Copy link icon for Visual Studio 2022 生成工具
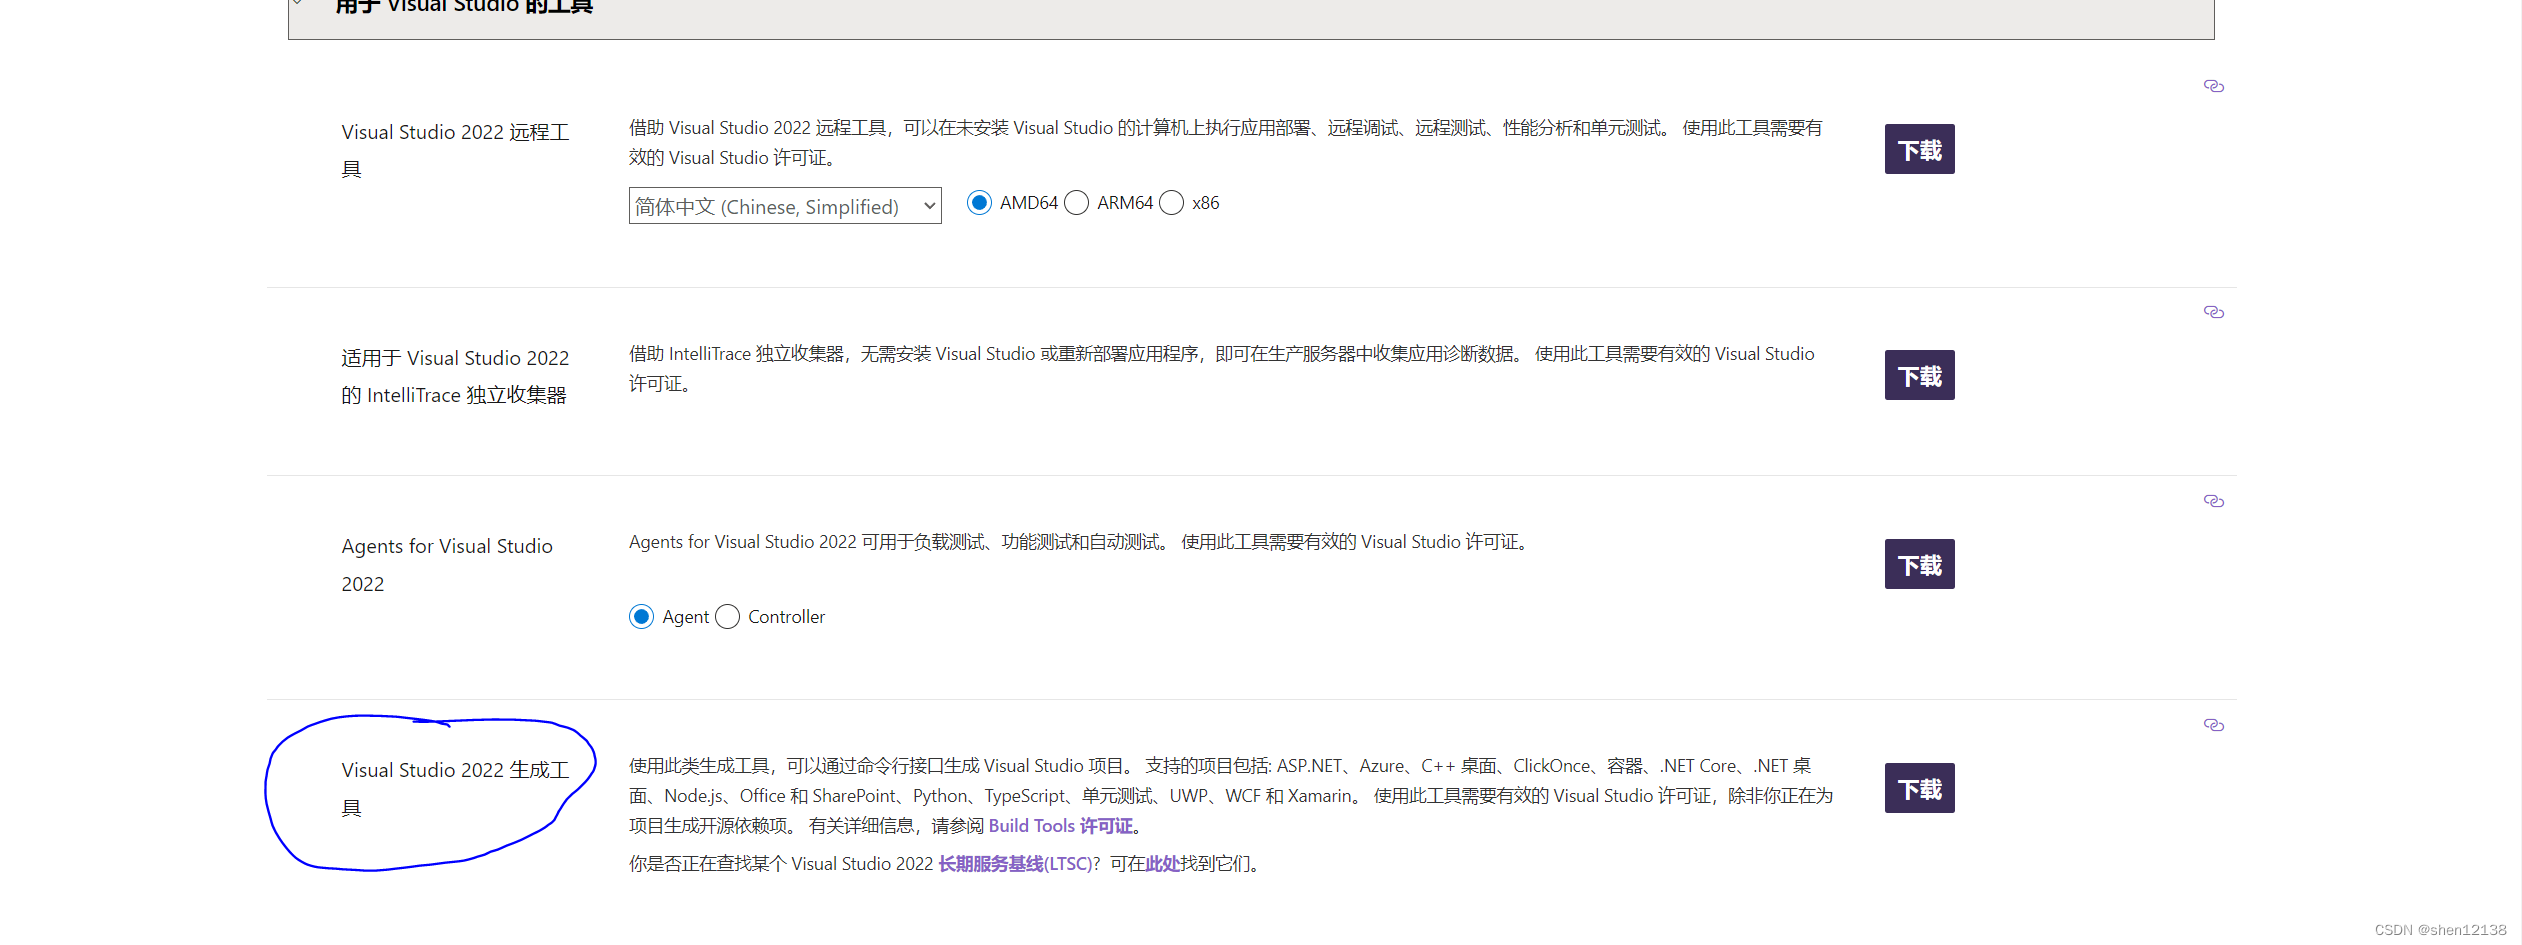The width and height of the screenshot is (2522, 945). coord(2213,725)
